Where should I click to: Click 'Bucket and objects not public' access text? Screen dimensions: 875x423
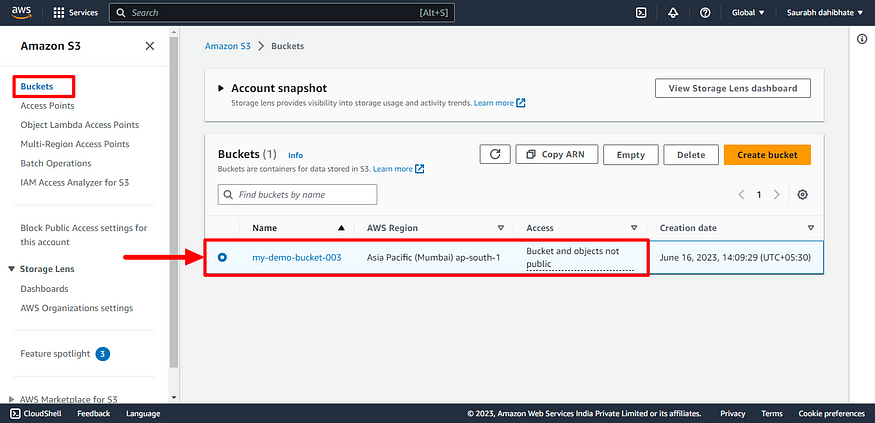(580, 257)
